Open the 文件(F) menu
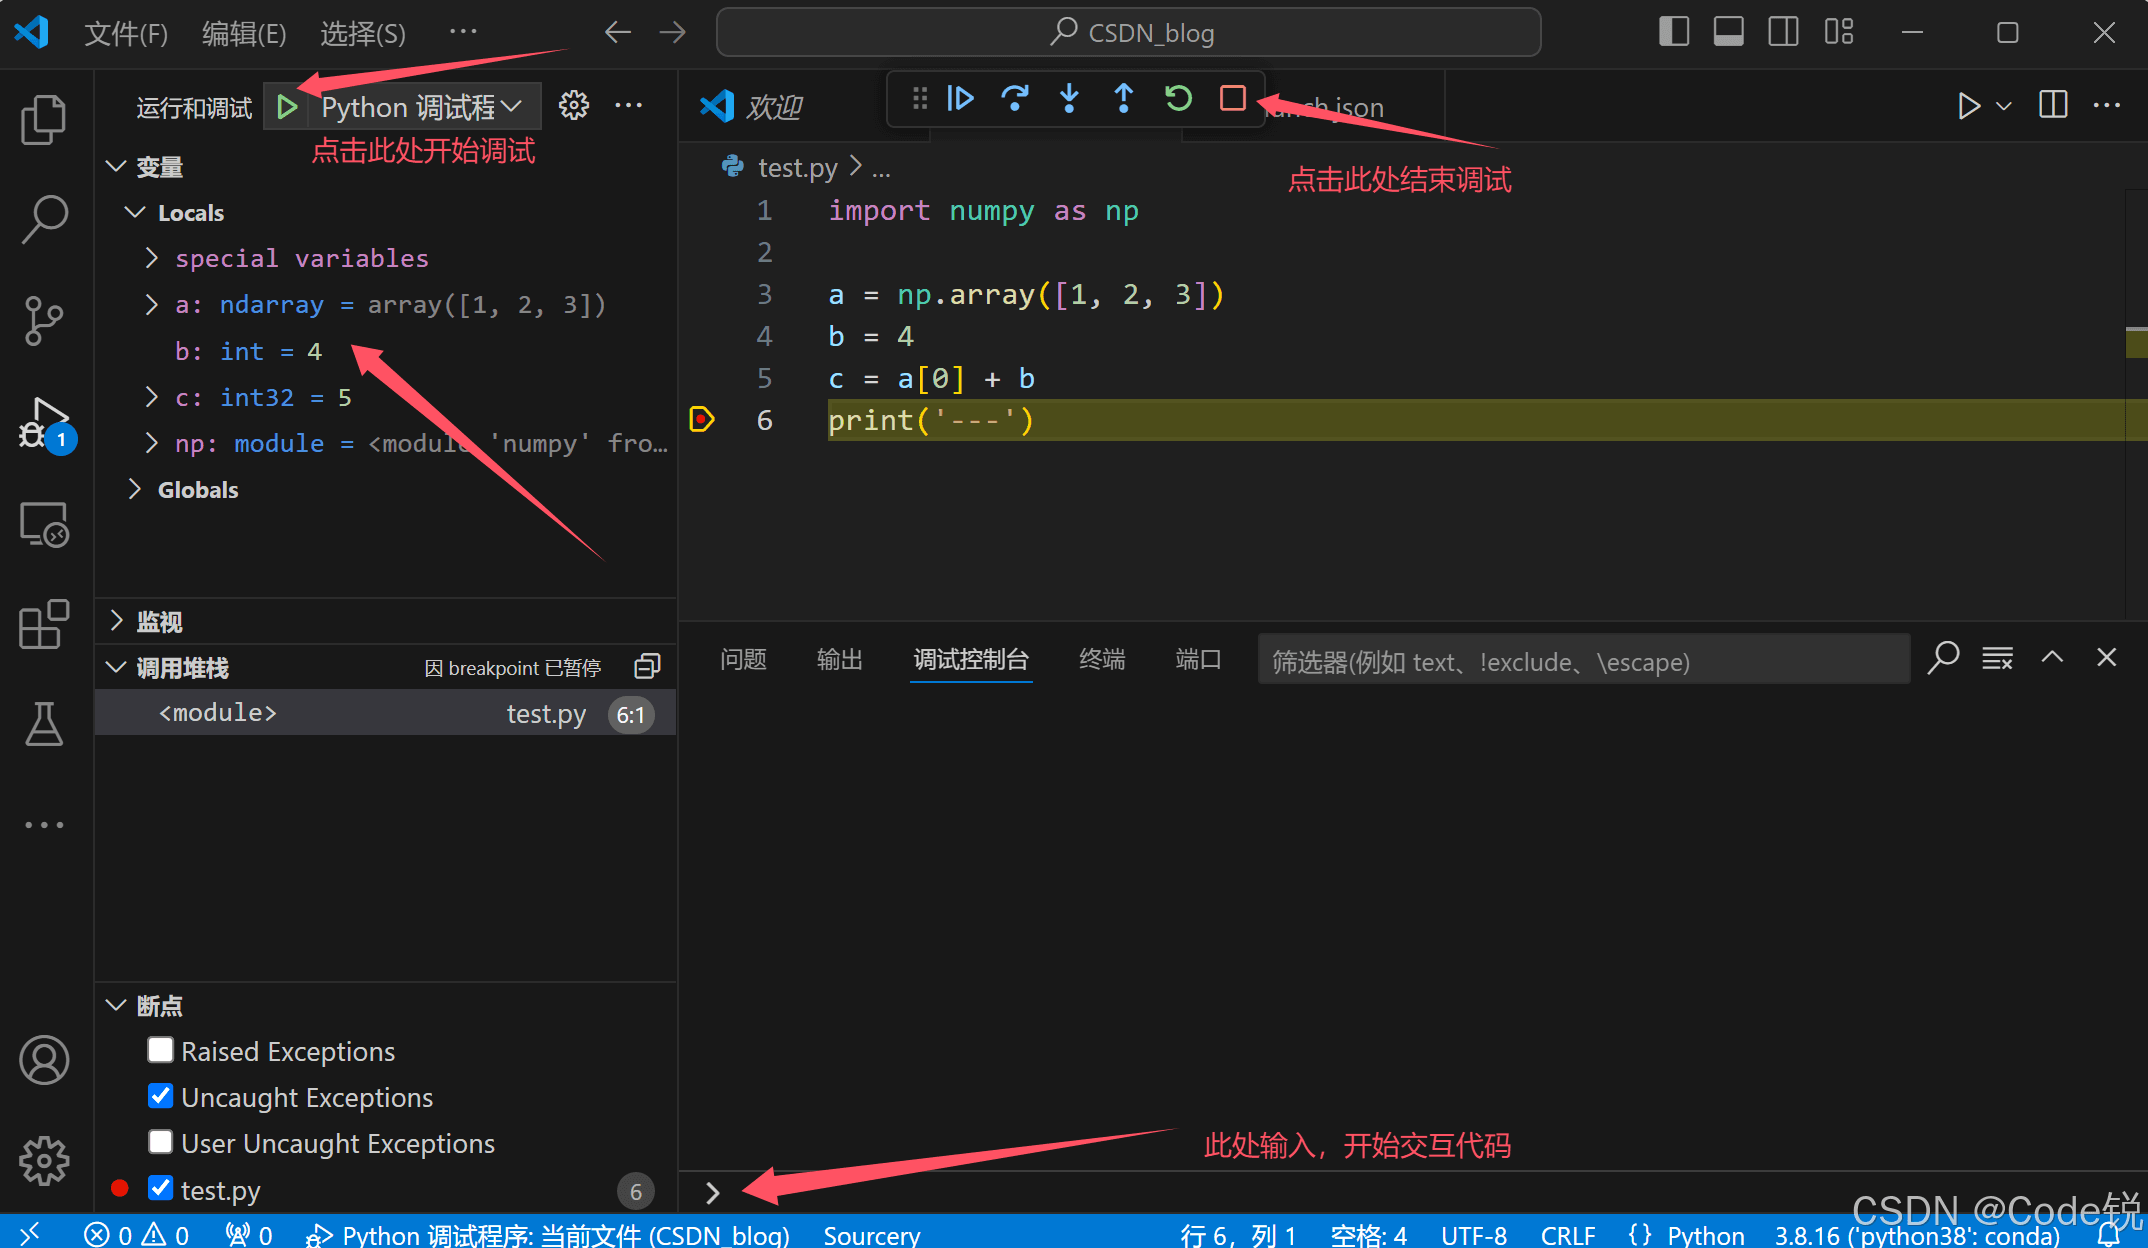The height and width of the screenshot is (1248, 2148). point(126,34)
